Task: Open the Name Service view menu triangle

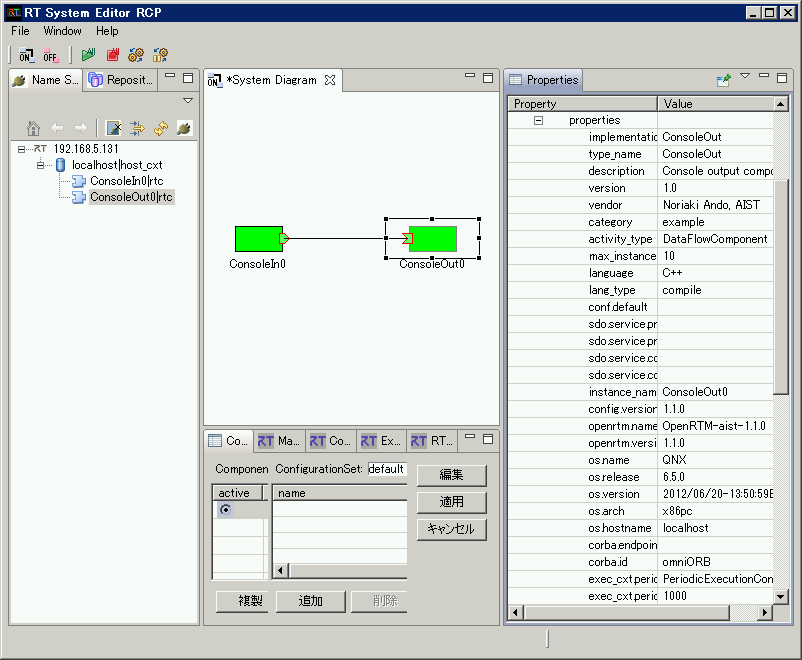Action: tap(188, 100)
